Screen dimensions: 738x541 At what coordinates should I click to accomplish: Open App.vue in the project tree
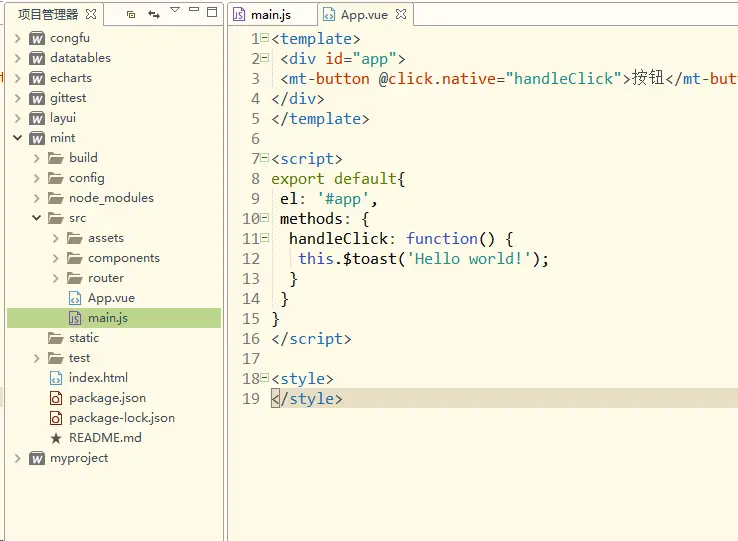click(x=111, y=298)
